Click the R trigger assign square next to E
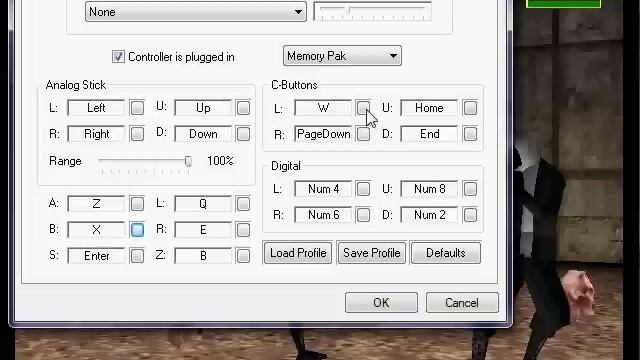 (x=243, y=230)
